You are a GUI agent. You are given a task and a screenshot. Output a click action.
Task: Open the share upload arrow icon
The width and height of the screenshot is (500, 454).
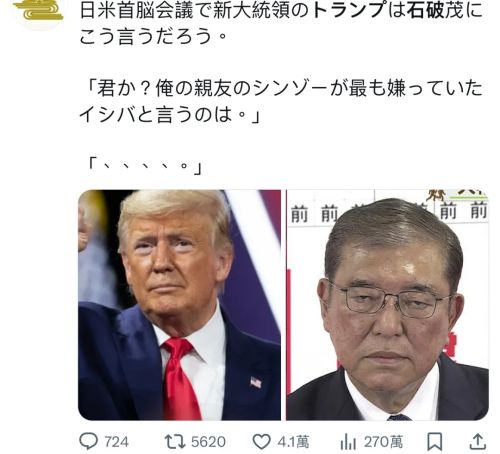(478, 441)
